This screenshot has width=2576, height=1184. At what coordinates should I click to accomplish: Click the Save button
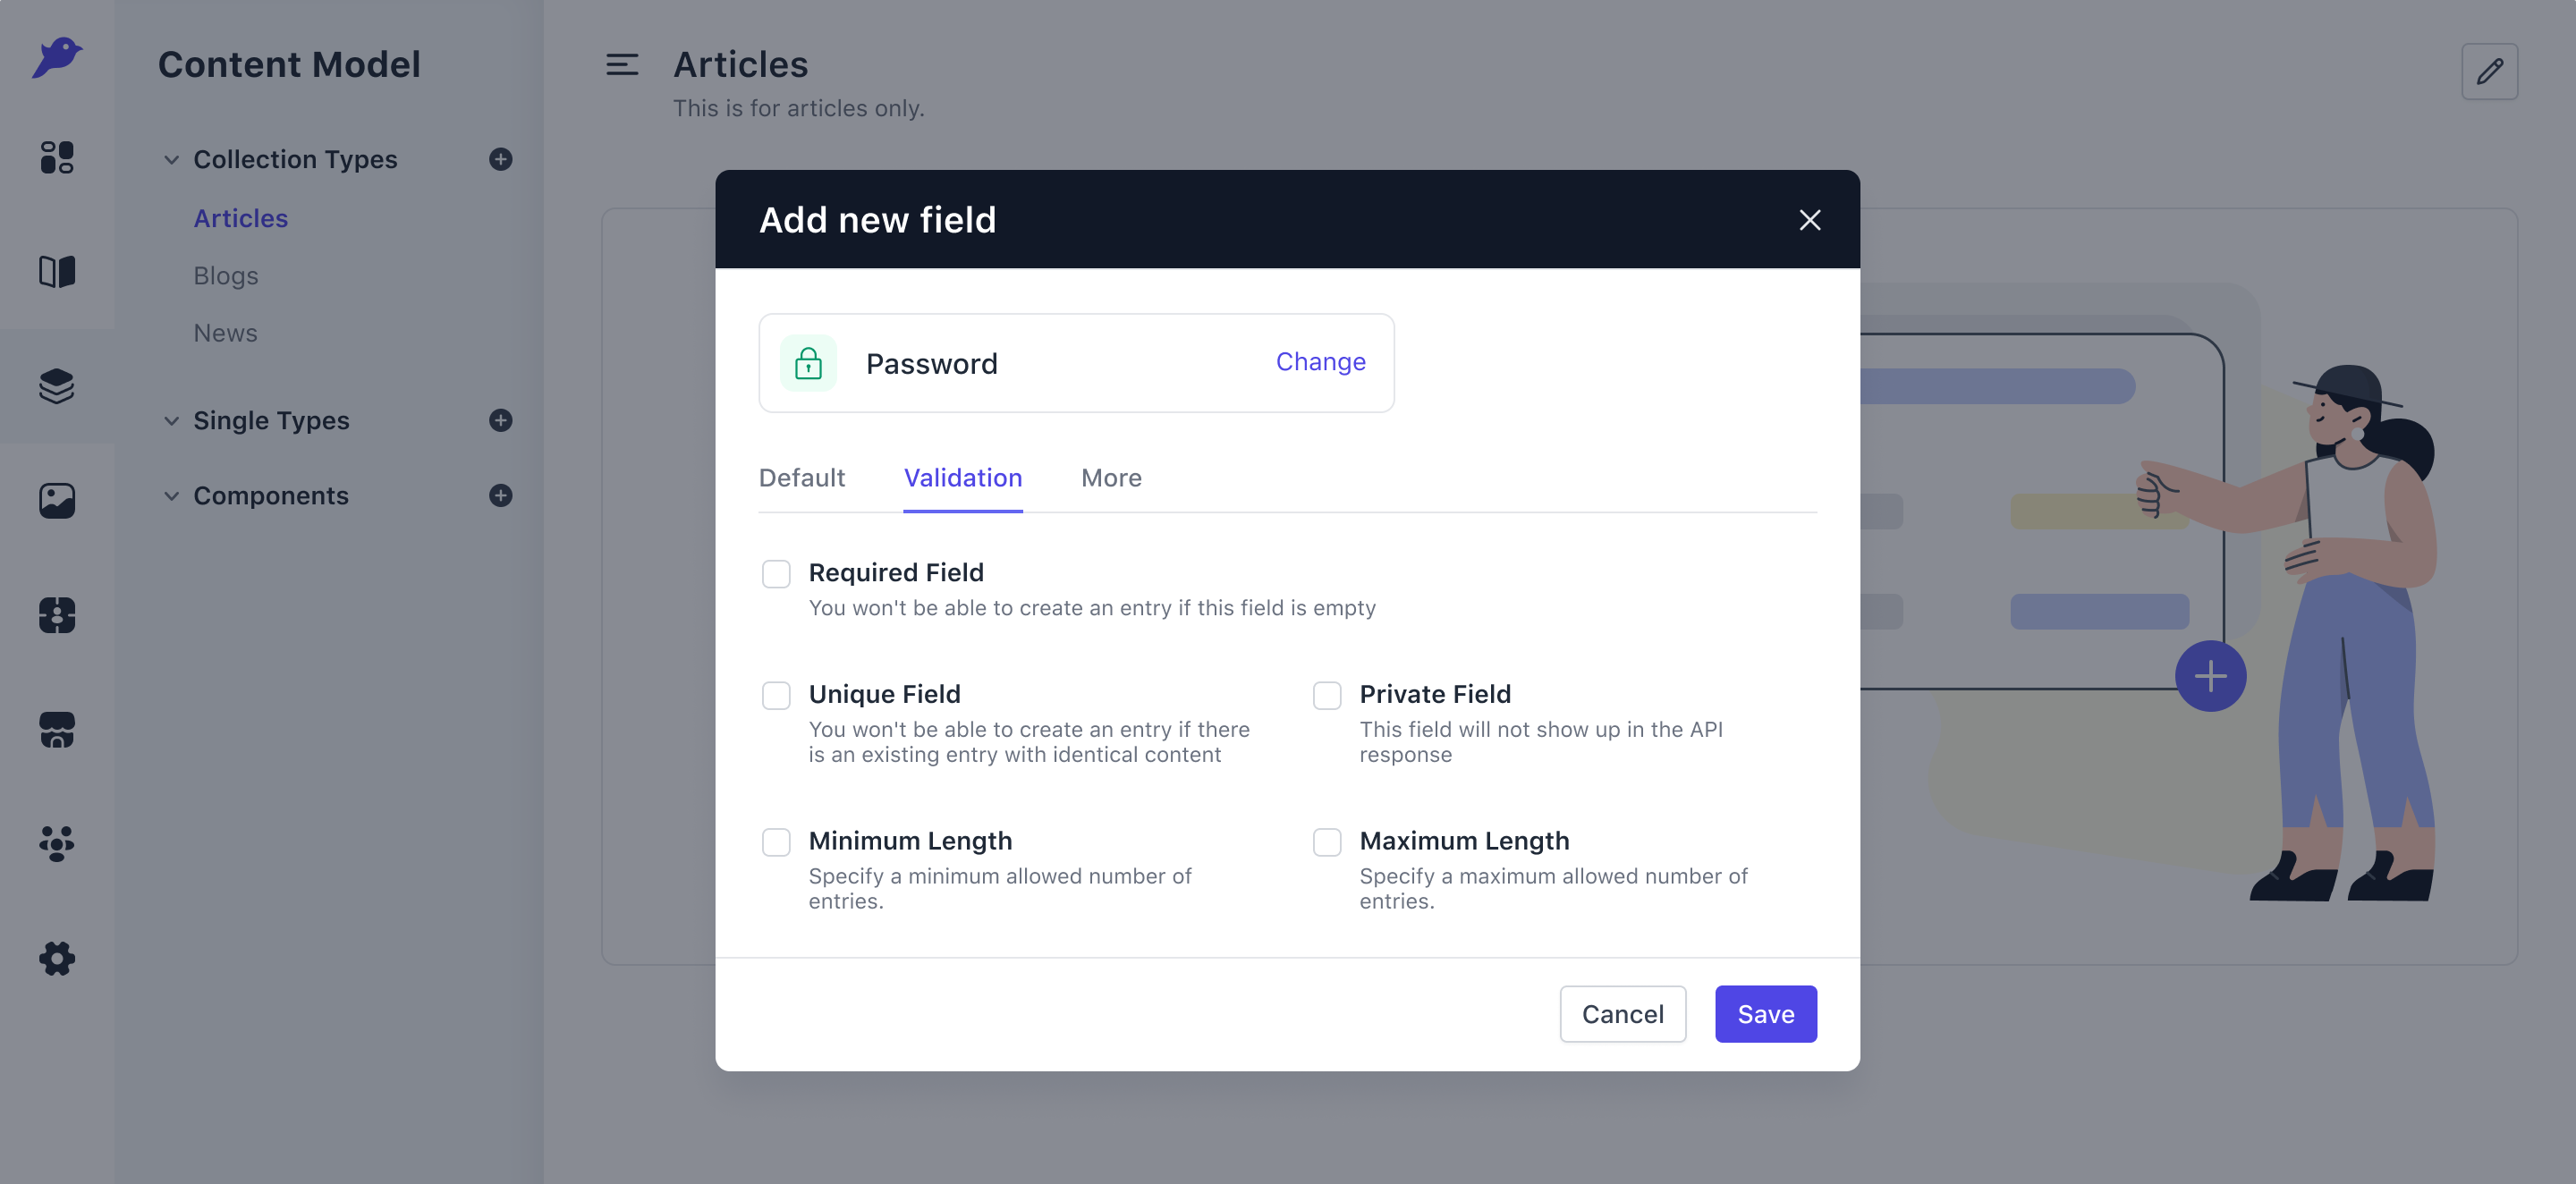pyautogui.click(x=1766, y=1014)
